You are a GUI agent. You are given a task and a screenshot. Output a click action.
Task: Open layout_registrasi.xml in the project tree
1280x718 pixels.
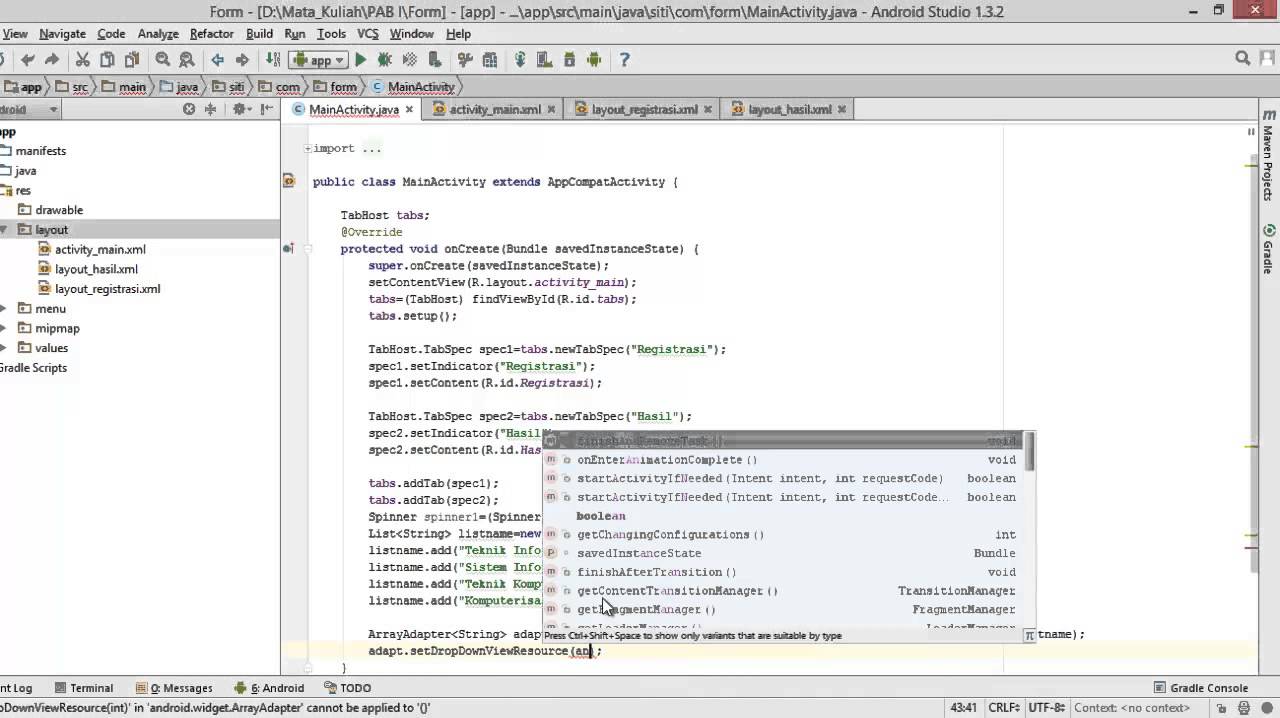(x=107, y=289)
